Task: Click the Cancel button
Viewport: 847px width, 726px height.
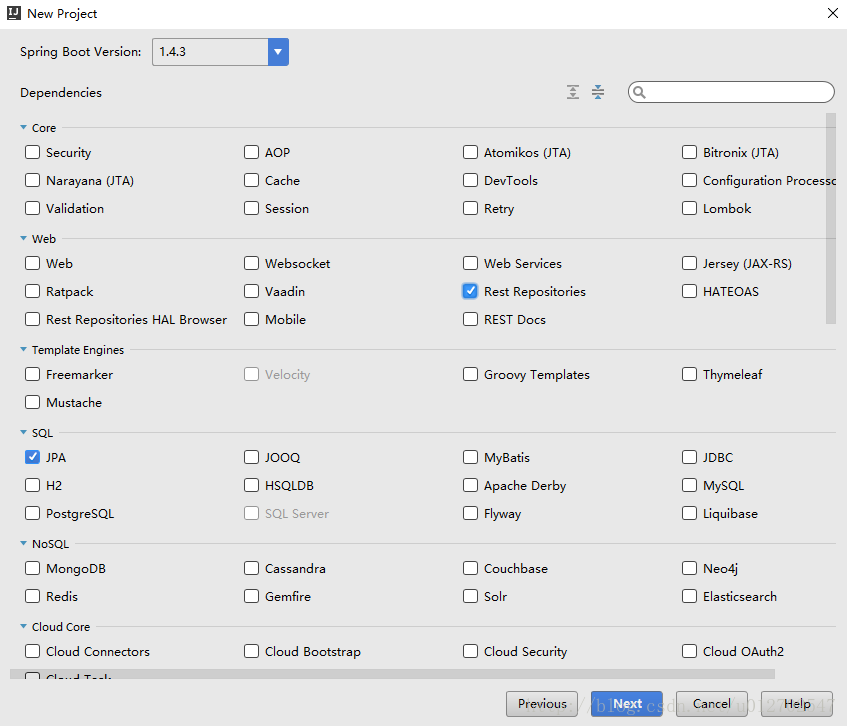Action: click(711, 704)
